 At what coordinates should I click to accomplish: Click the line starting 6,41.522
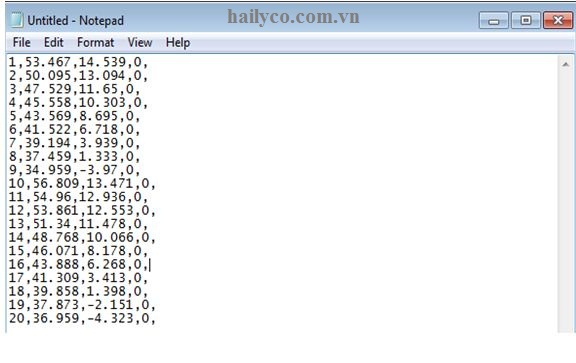[x=75, y=129]
